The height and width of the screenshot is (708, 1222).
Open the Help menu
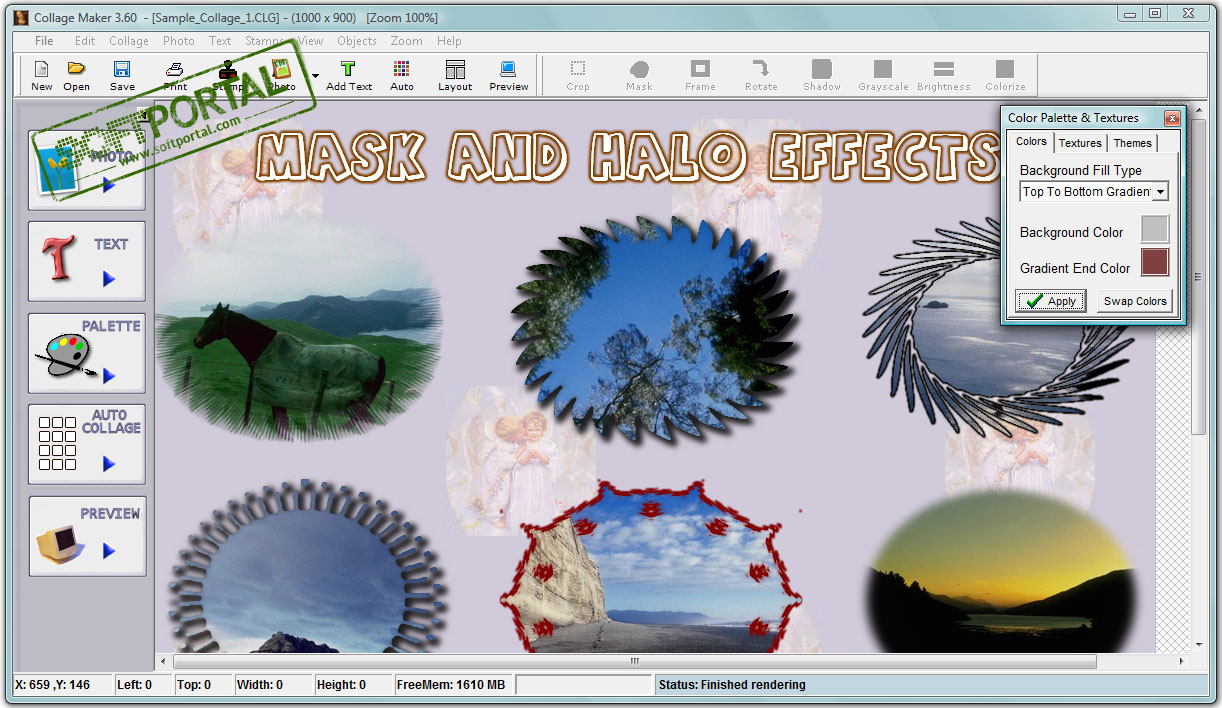[449, 41]
